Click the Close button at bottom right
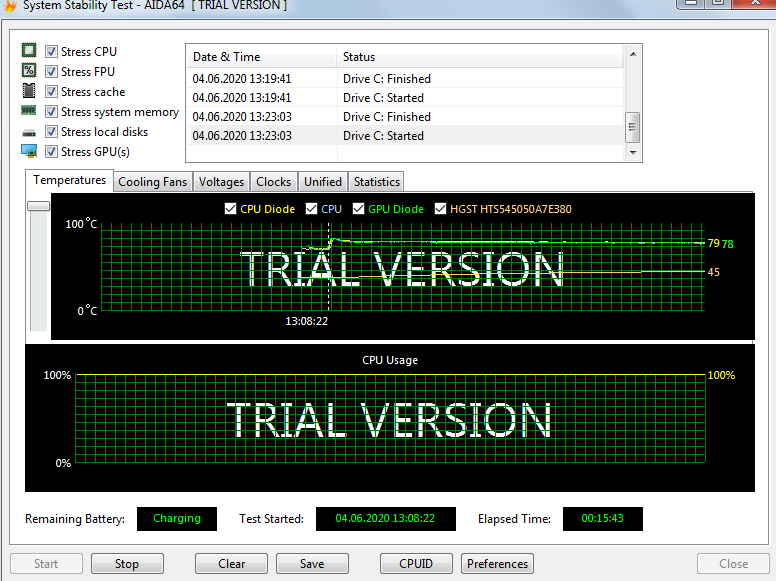 point(733,564)
